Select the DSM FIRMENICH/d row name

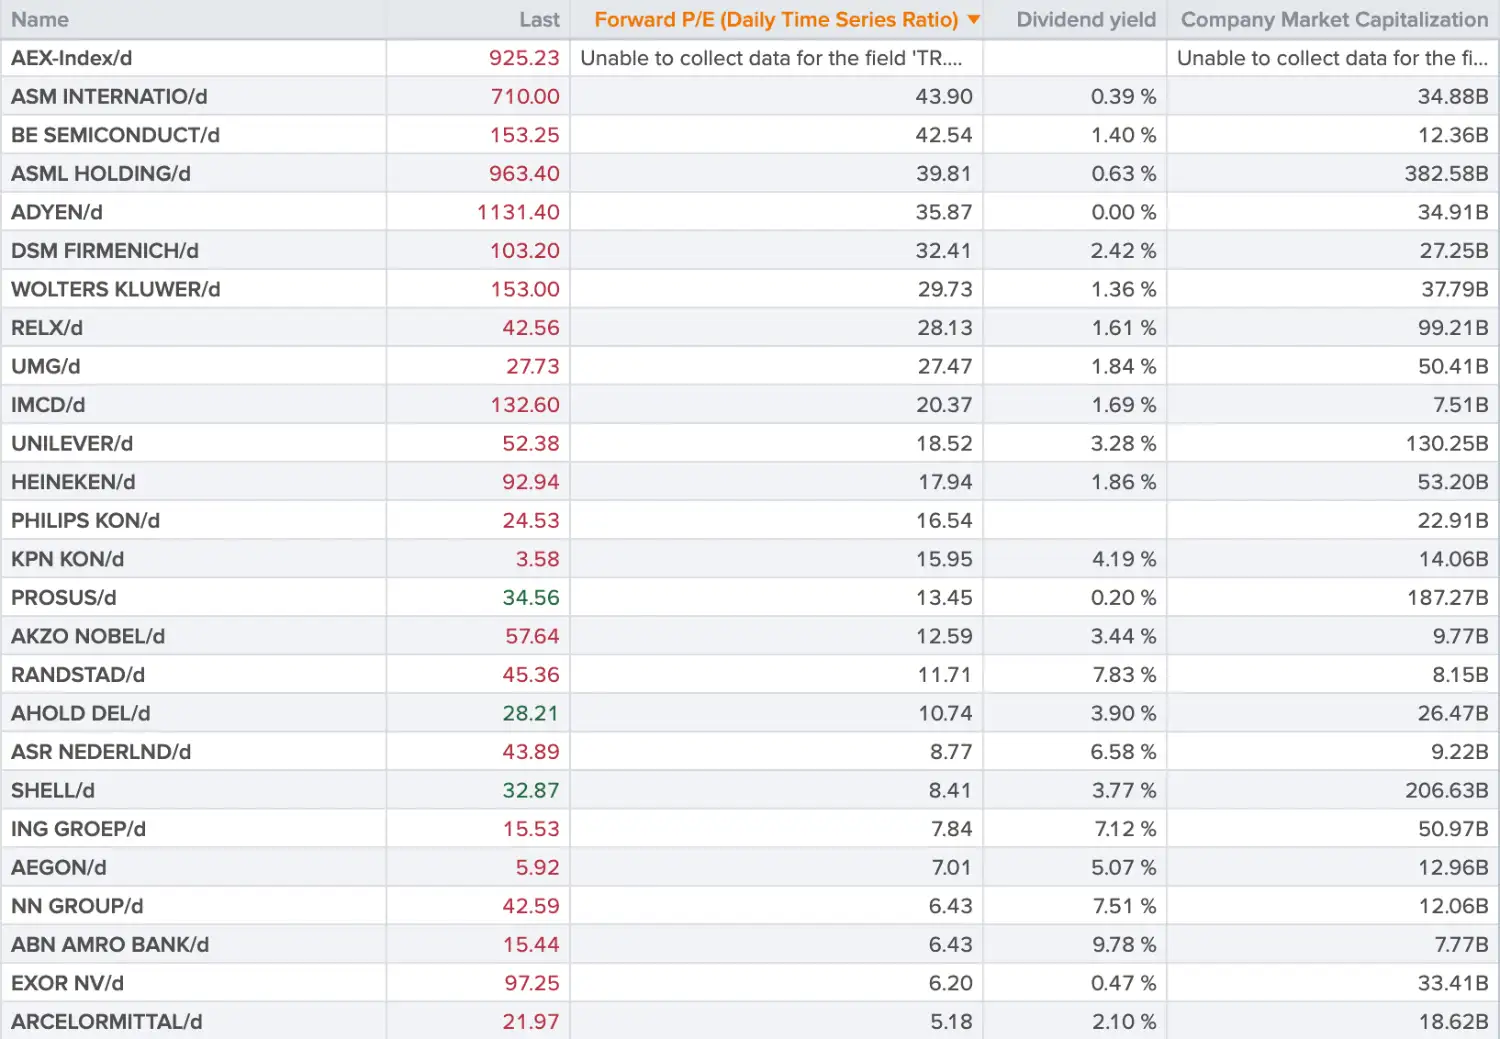[105, 251]
